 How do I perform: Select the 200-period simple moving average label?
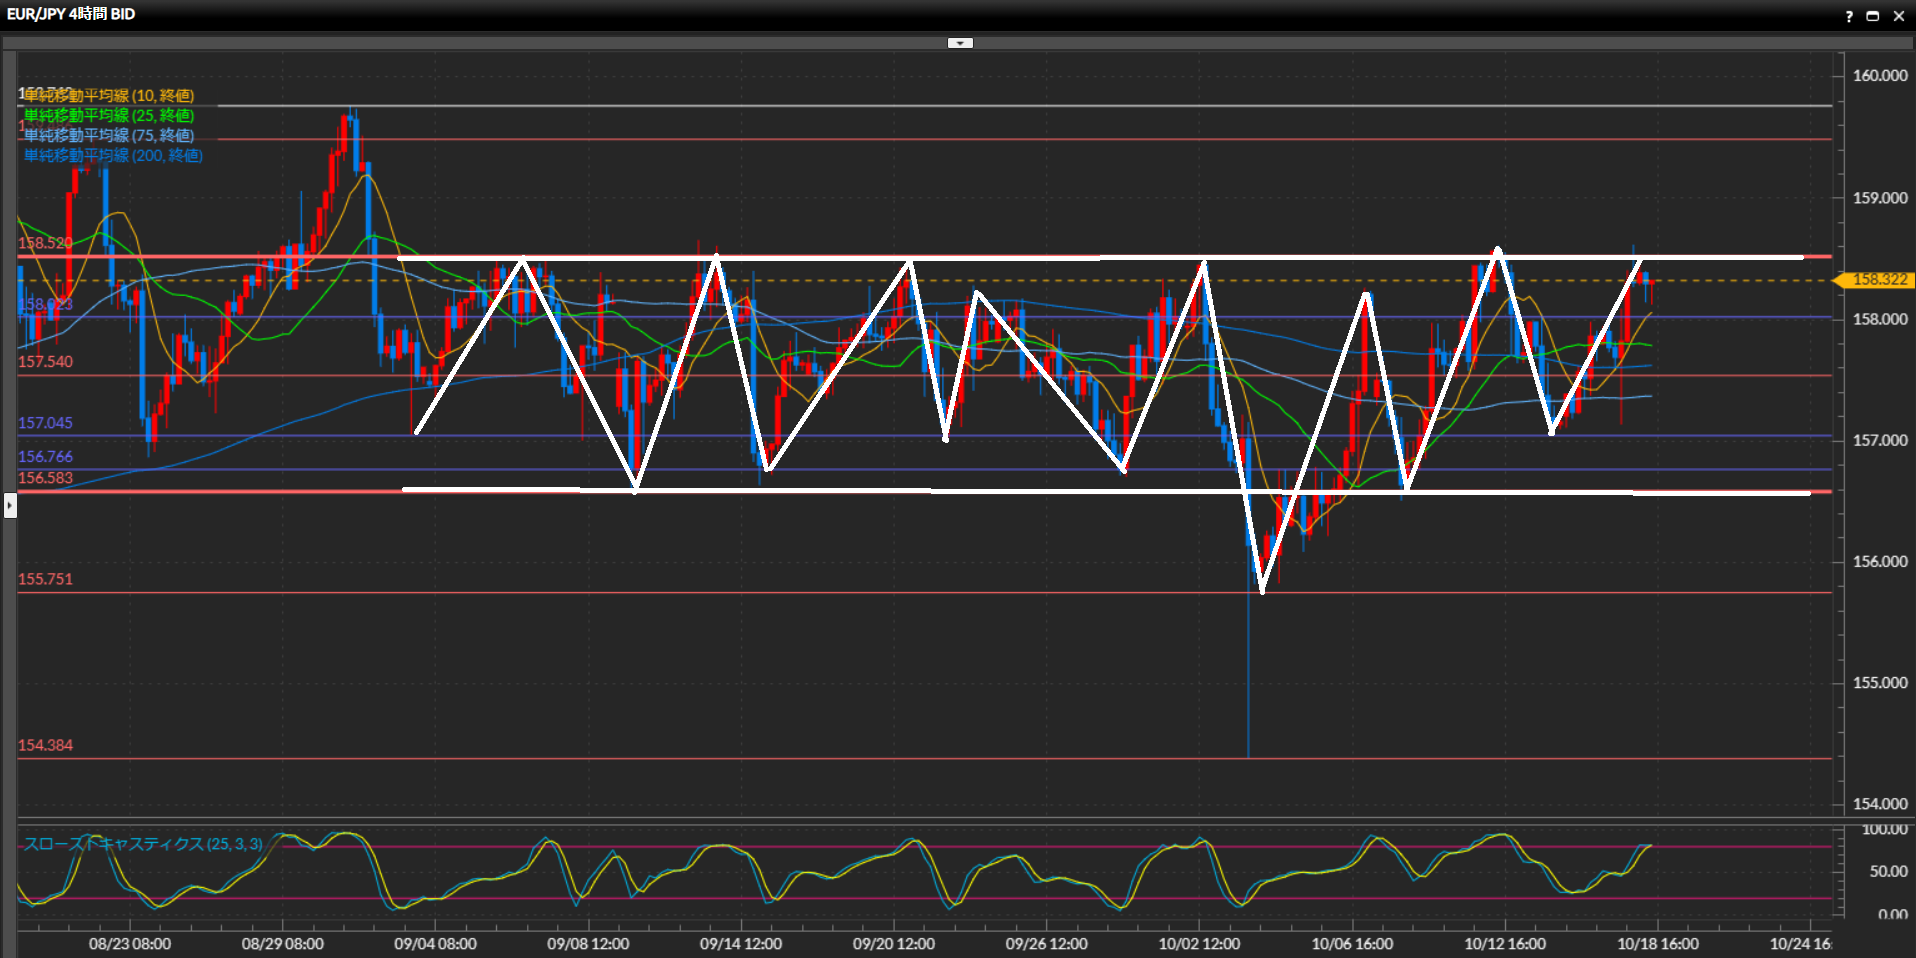[x=113, y=155]
